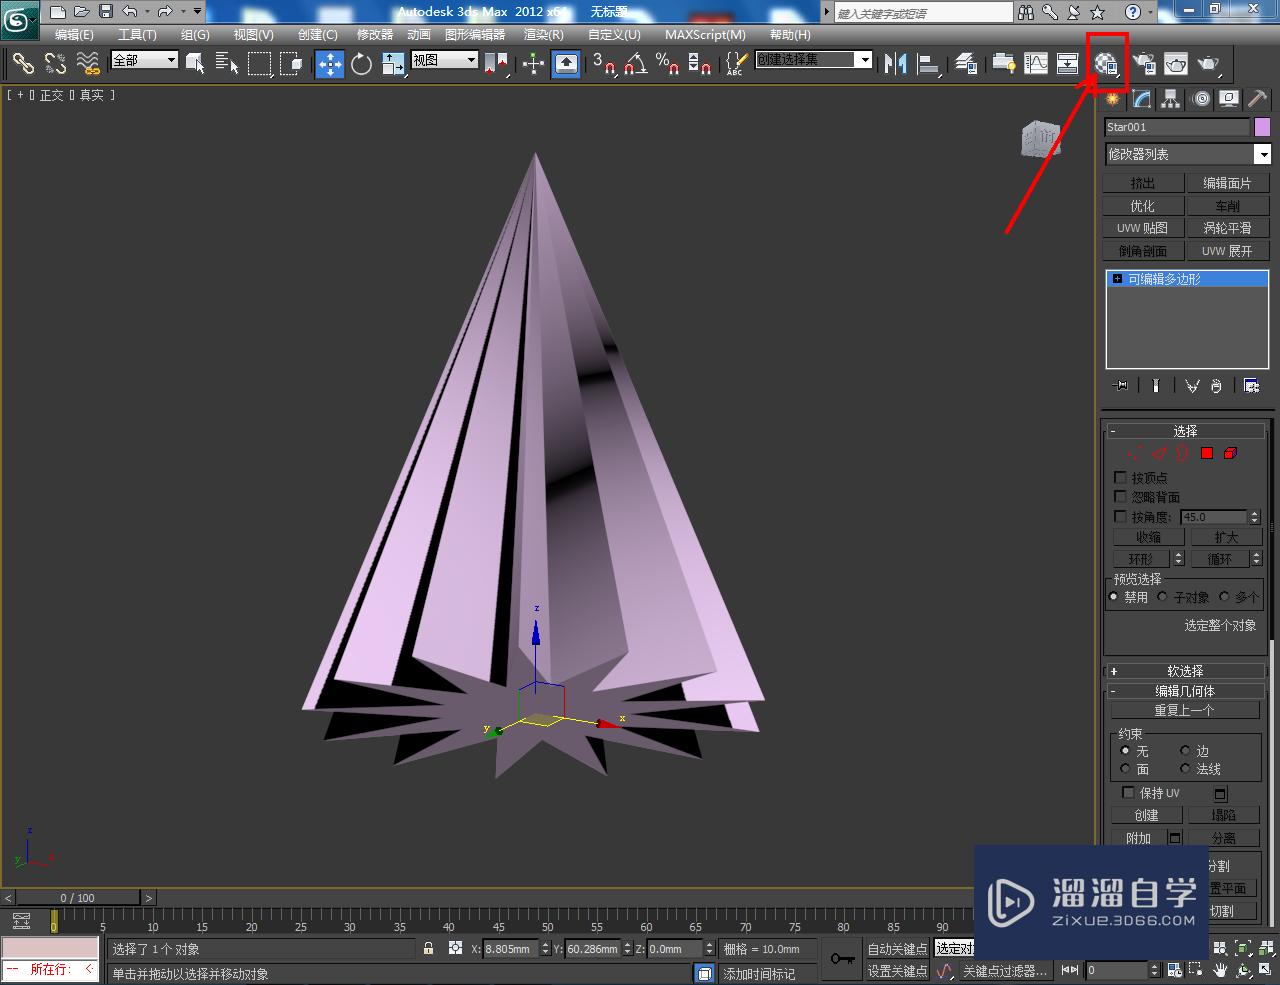Select the Vertex sub-object level

pos(1135,453)
